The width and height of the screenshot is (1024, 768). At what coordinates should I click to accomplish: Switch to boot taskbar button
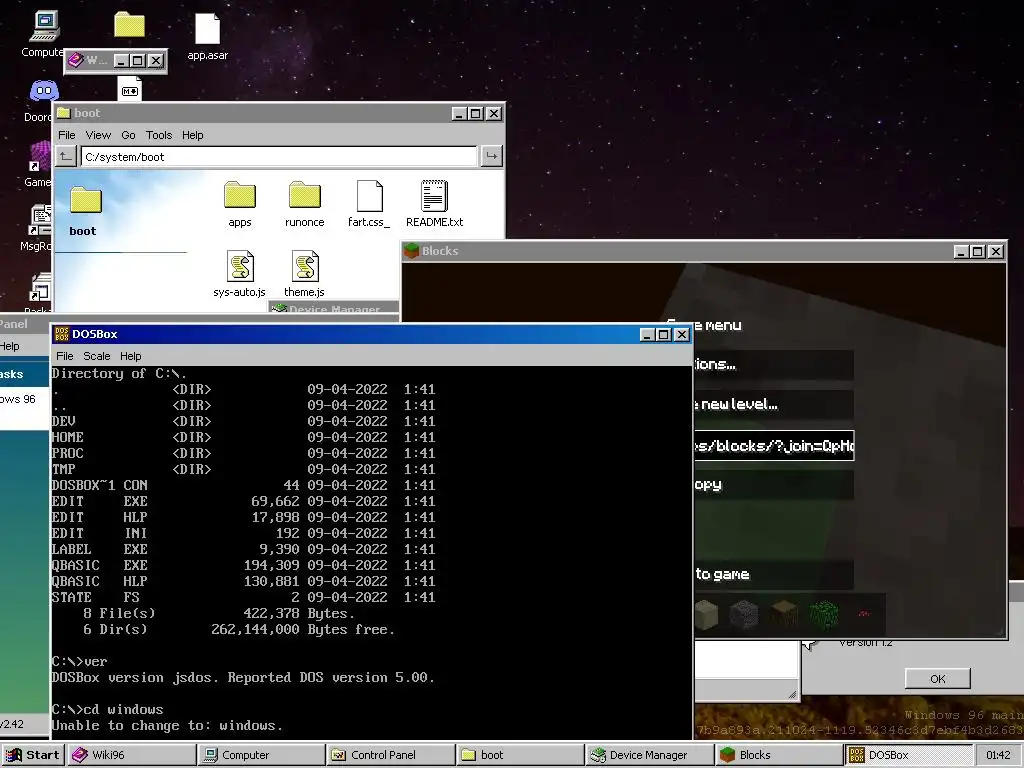click(520, 755)
